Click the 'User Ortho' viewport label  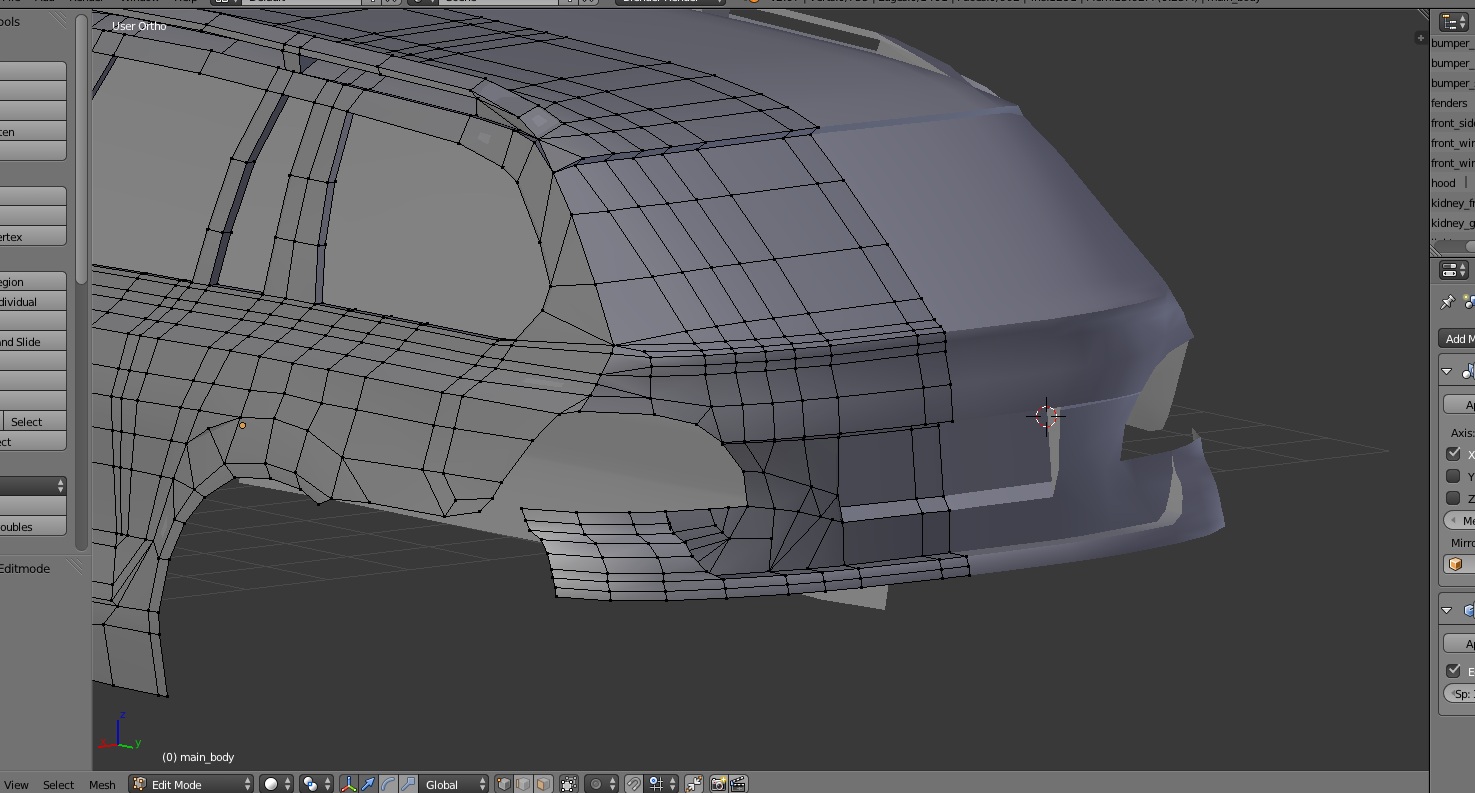tap(139, 26)
